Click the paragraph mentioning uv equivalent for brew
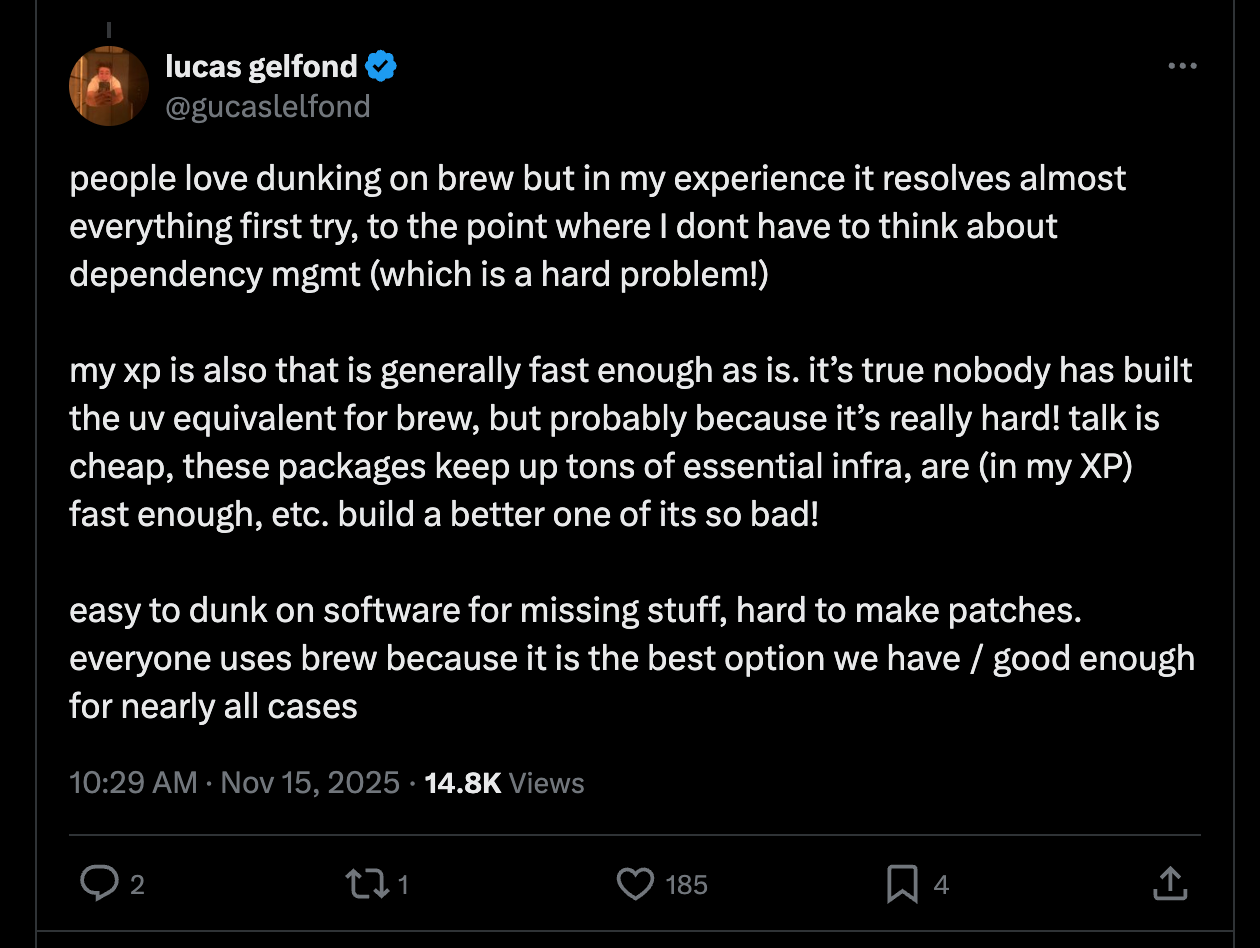Screen dimensions: 1260x948 [631, 442]
